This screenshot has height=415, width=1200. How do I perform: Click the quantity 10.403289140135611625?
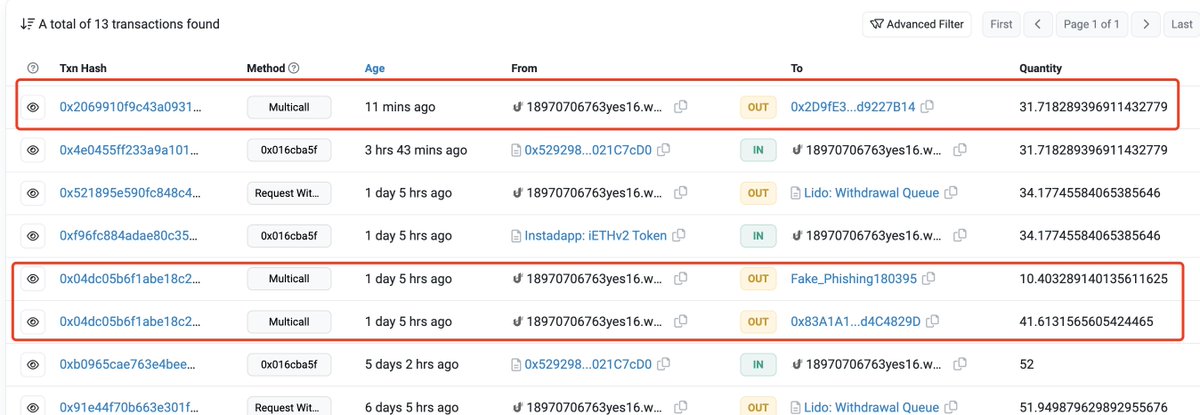coord(1094,278)
